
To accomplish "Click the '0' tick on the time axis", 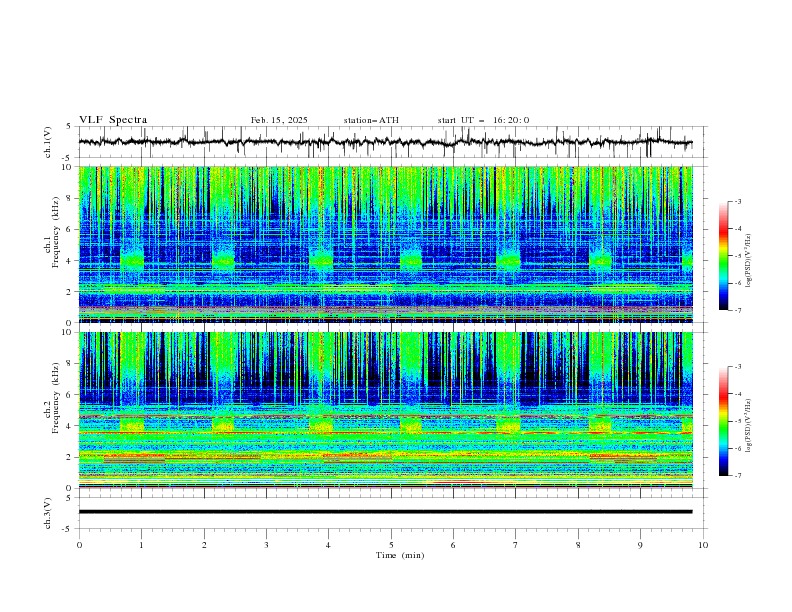I will pos(79,545).
